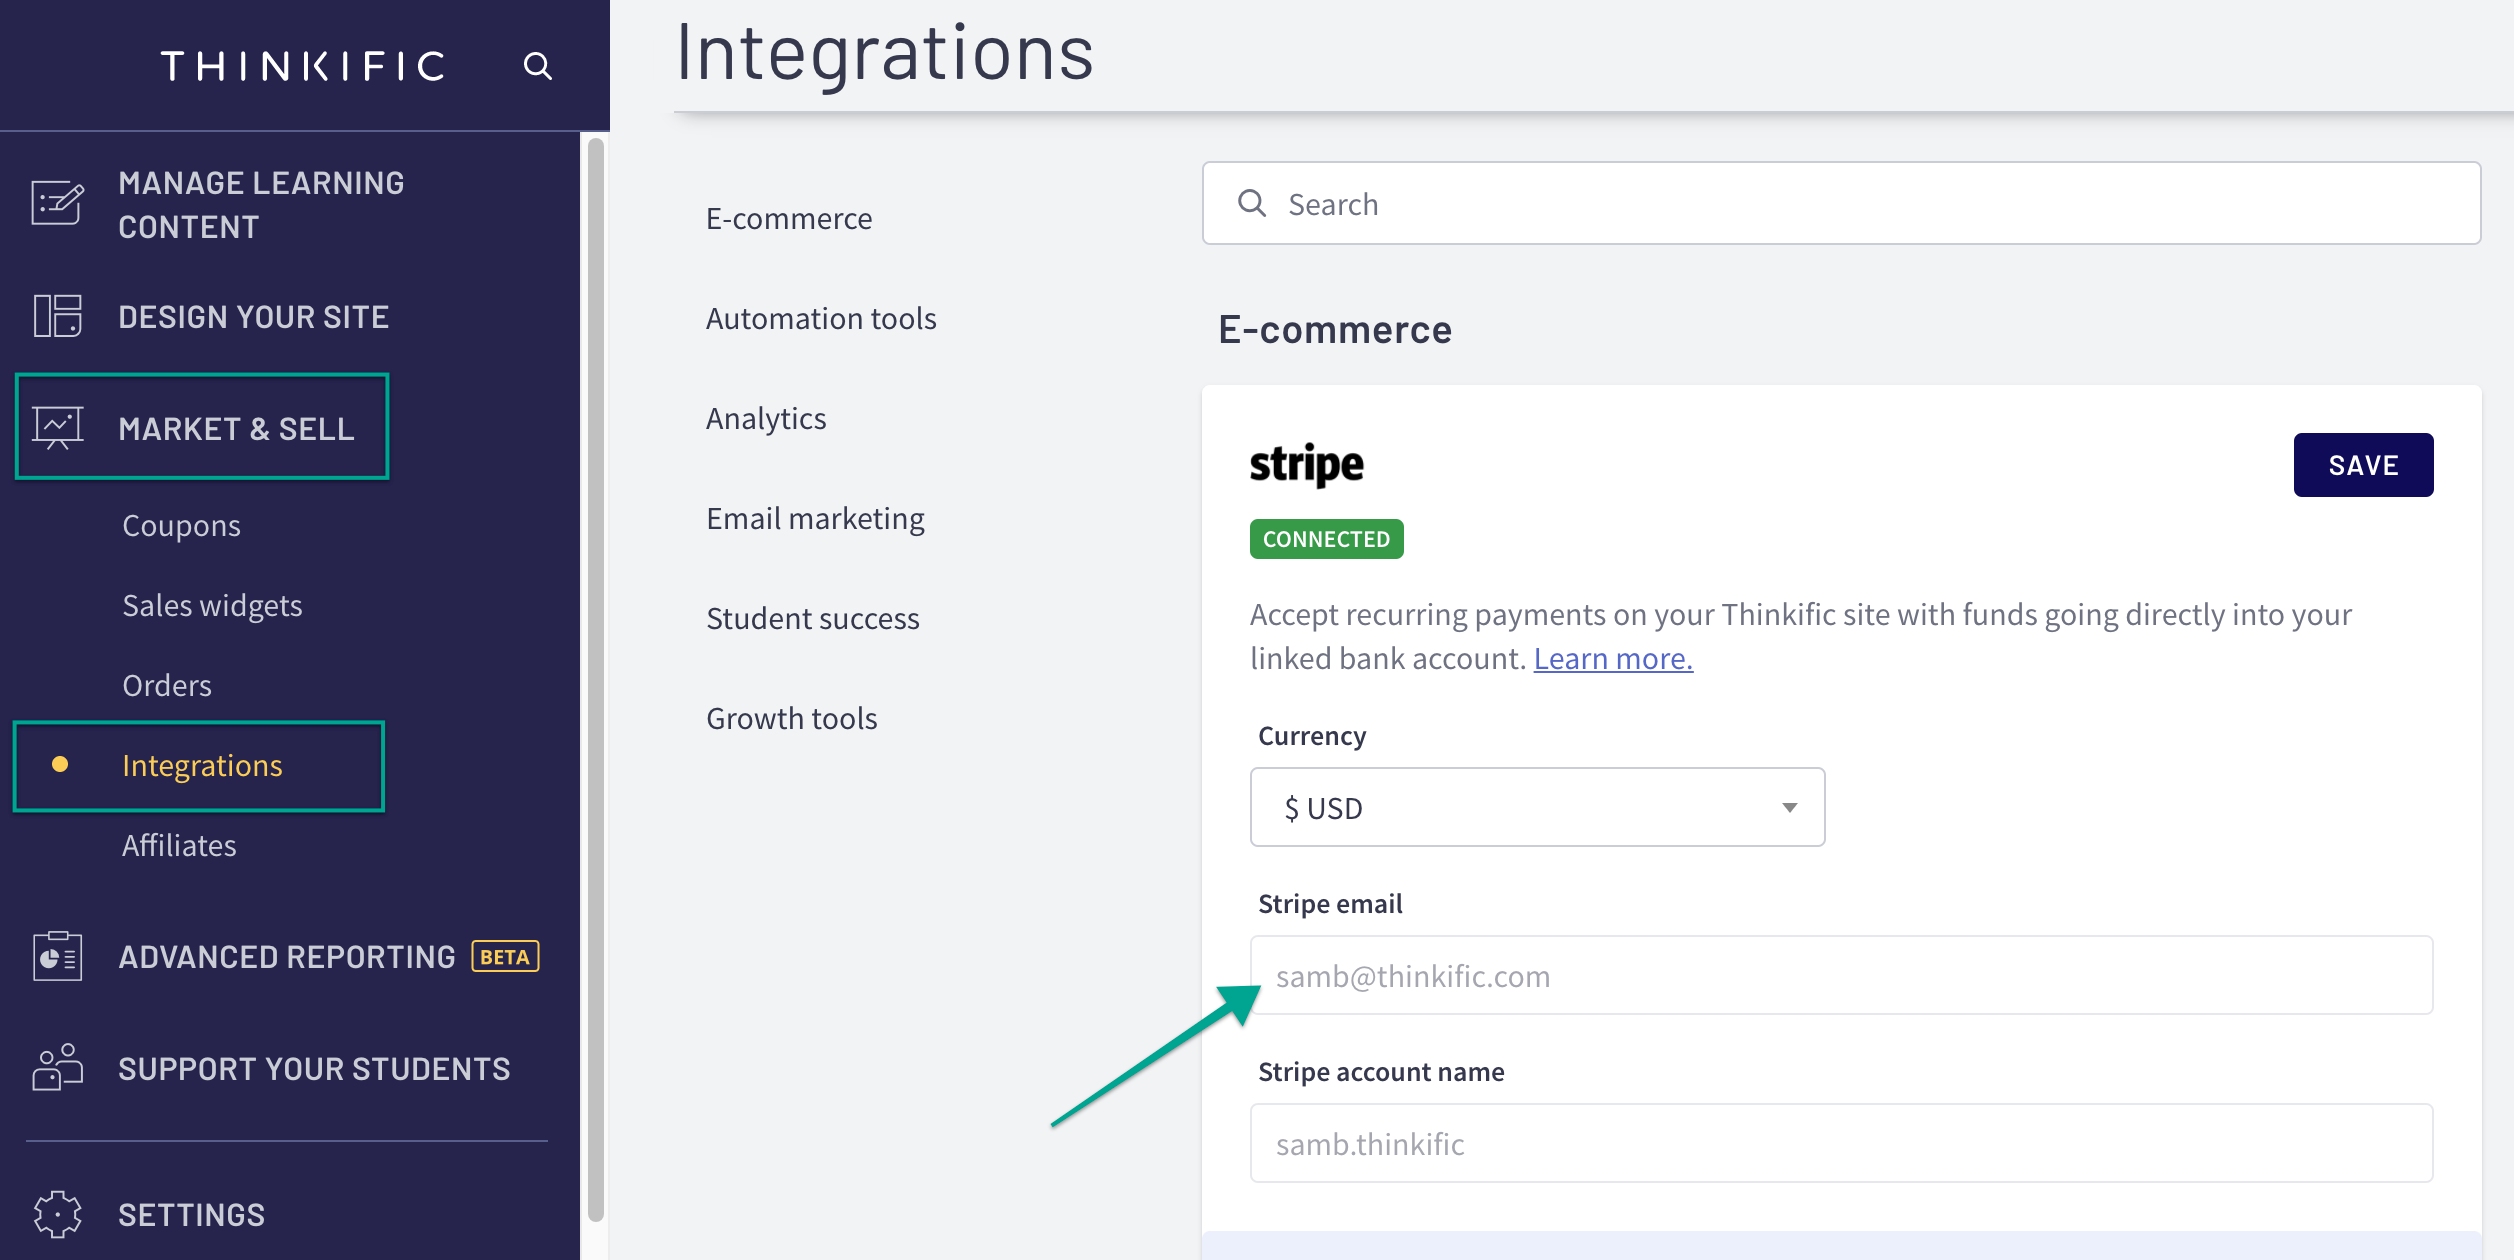The image size is (2514, 1260).
Task: Click the Advanced Reporting icon
Action: (56, 956)
